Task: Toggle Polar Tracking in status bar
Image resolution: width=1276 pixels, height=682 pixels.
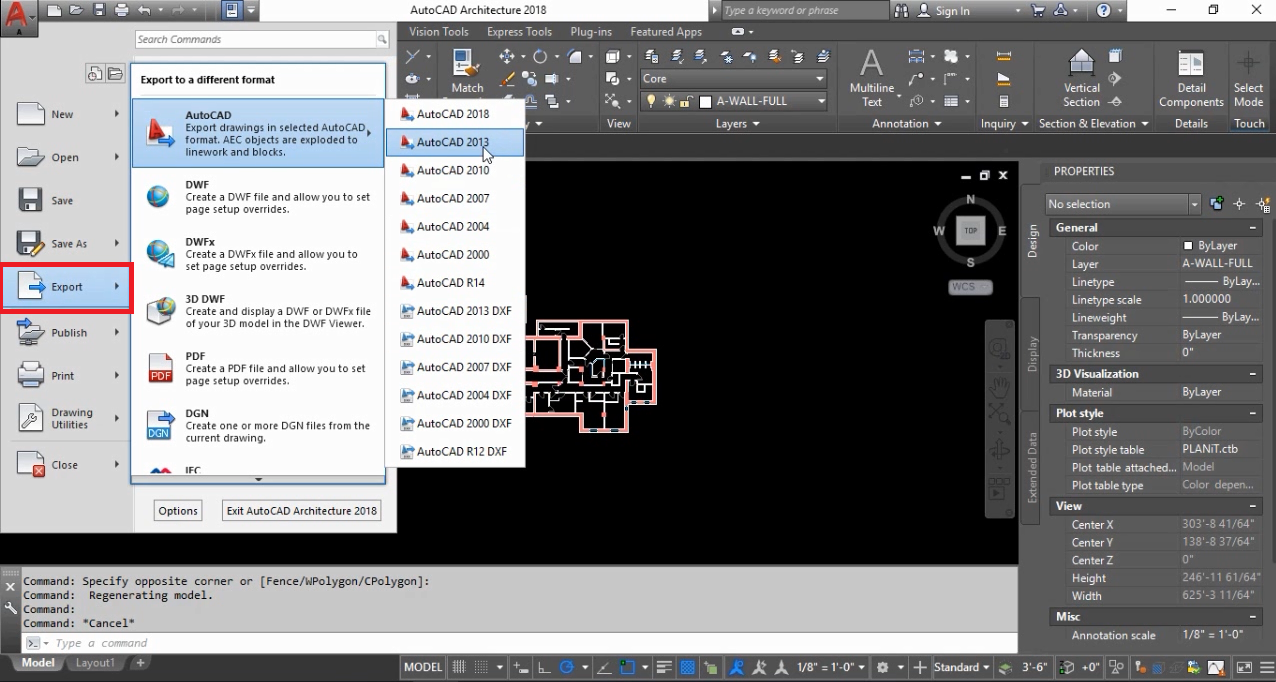Action: click(x=567, y=667)
